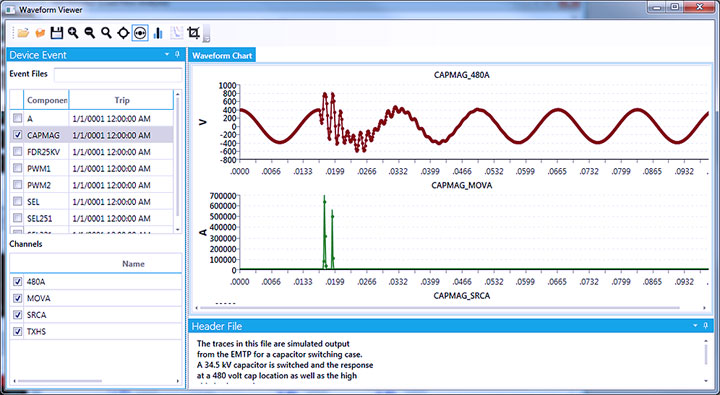Click the Device Event panel title
This screenshot has width=720, height=395.
38,55
